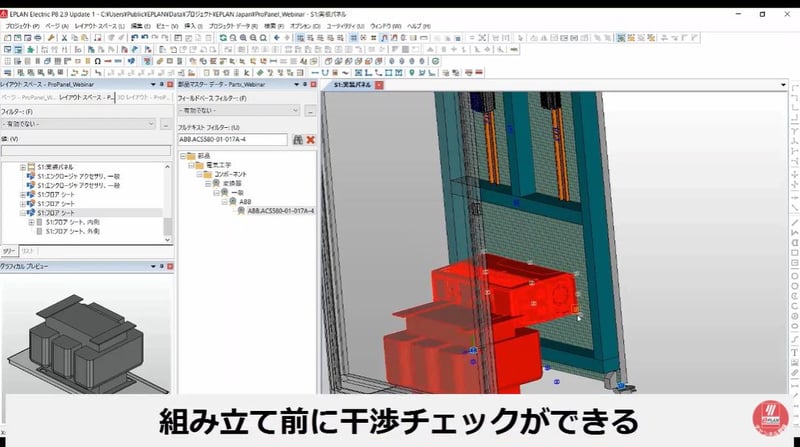Switch to the 3D レイアウト navigator tab

(x=142, y=97)
